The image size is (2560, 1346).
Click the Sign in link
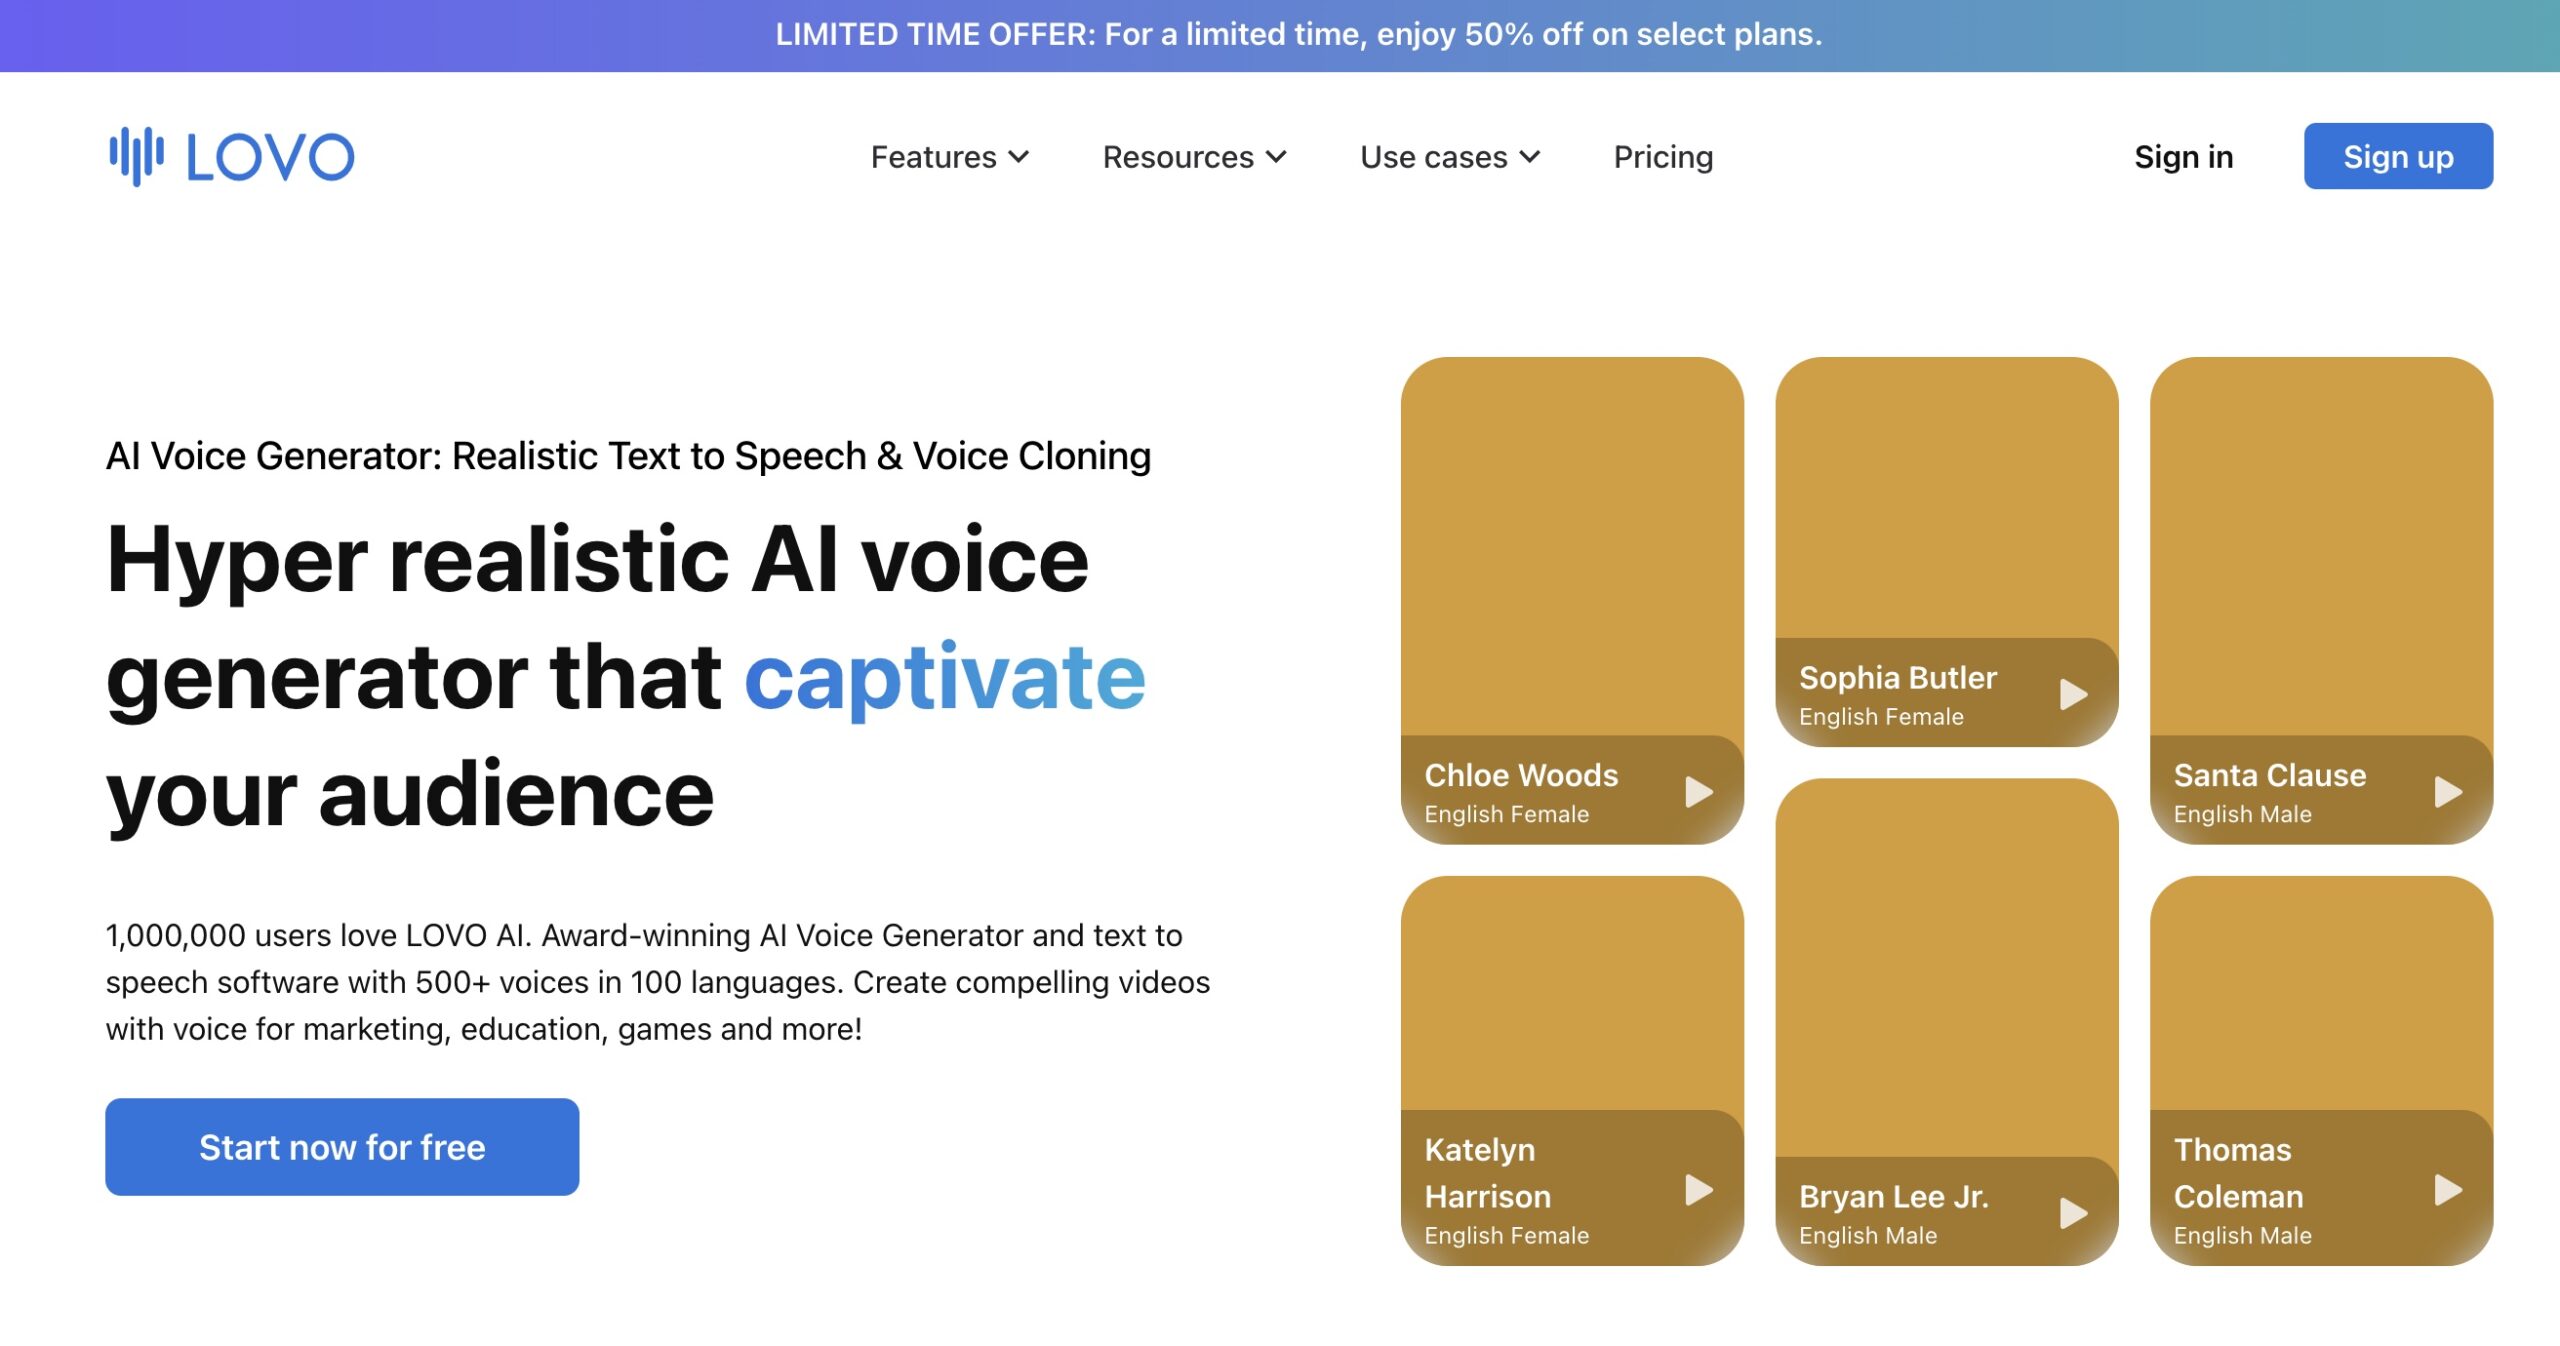coord(2183,157)
